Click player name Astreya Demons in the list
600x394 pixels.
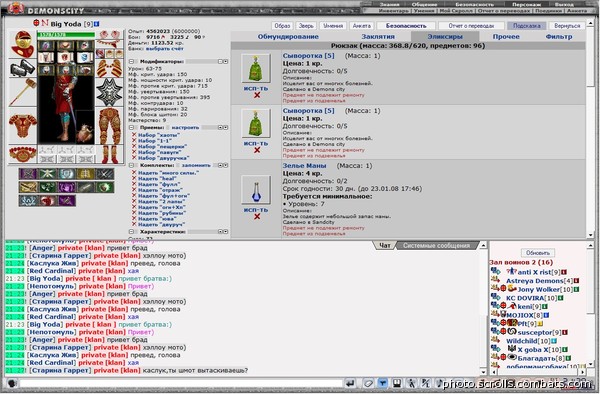coord(535,281)
